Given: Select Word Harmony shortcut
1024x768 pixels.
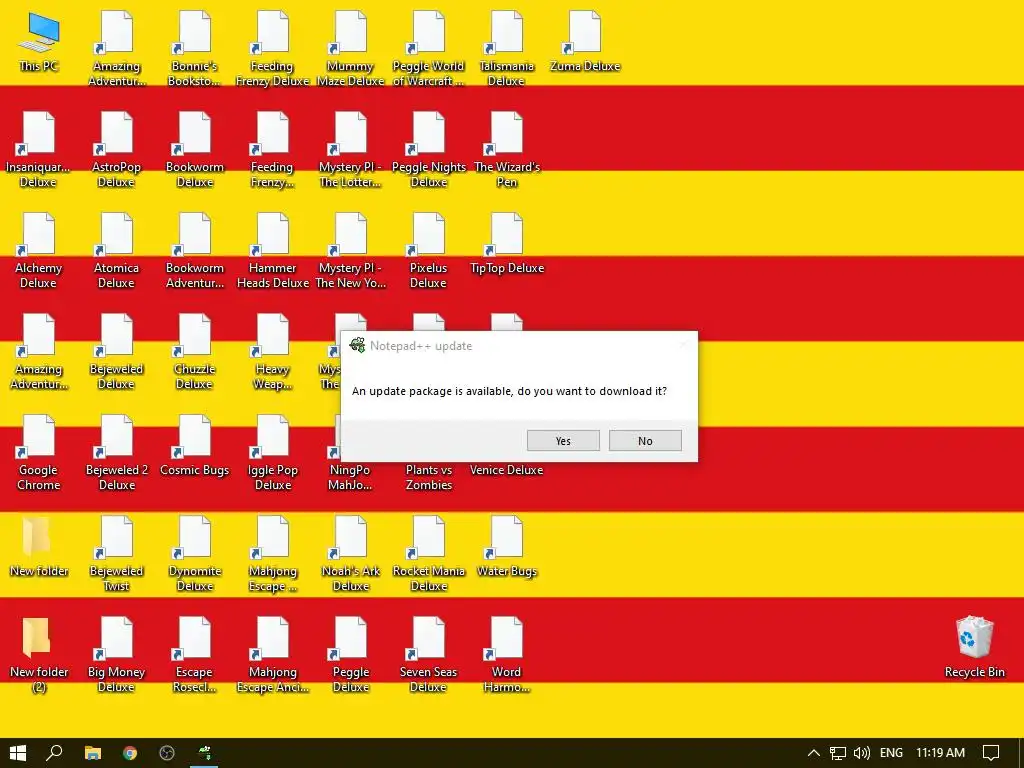Looking at the screenshot, I should [x=507, y=656].
